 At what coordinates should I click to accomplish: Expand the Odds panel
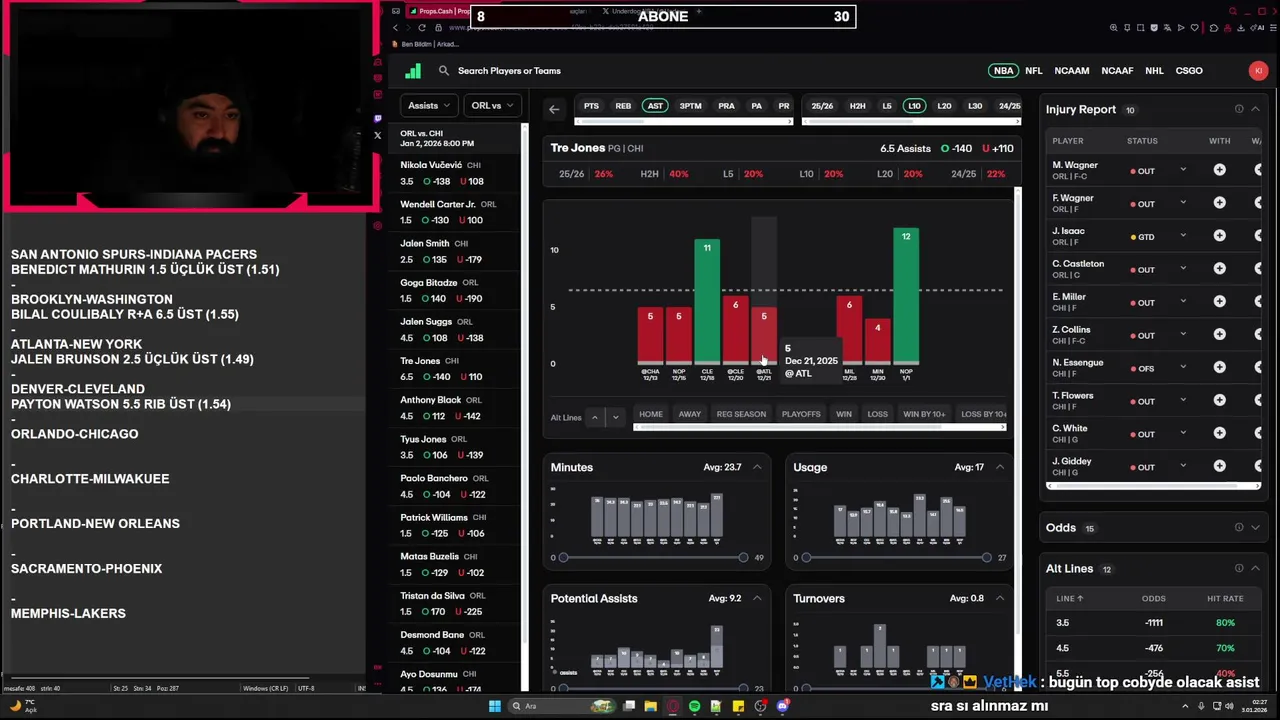[1255, 527]
